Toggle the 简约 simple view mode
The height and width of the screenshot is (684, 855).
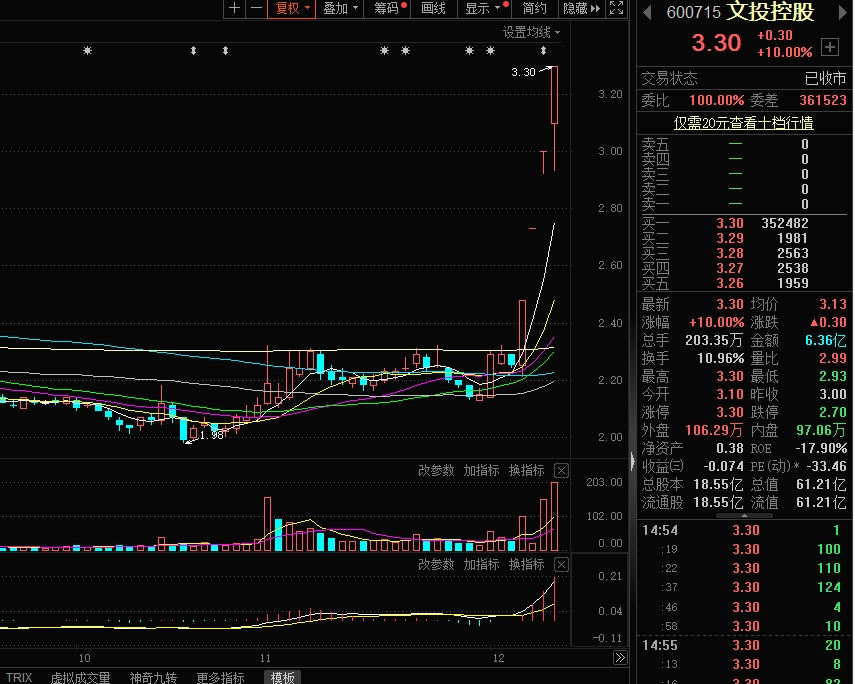tap(535, 9)
